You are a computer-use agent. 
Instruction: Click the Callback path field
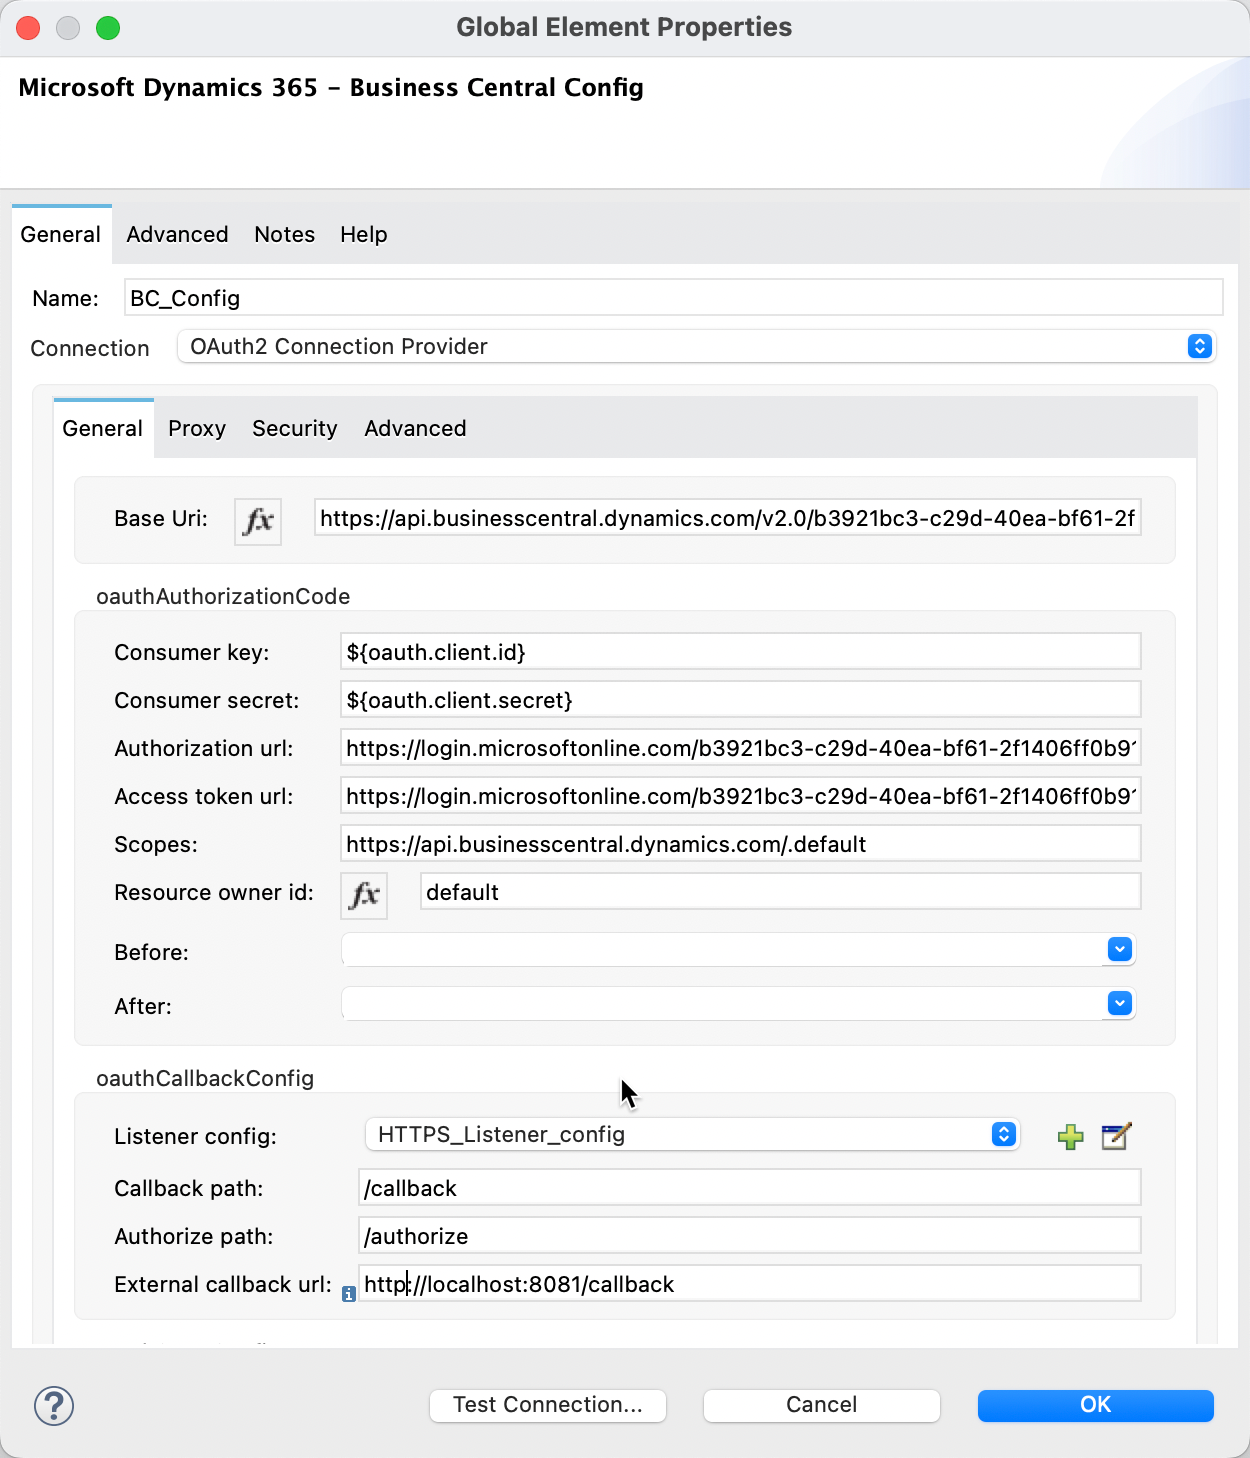tap(750, 1188)
